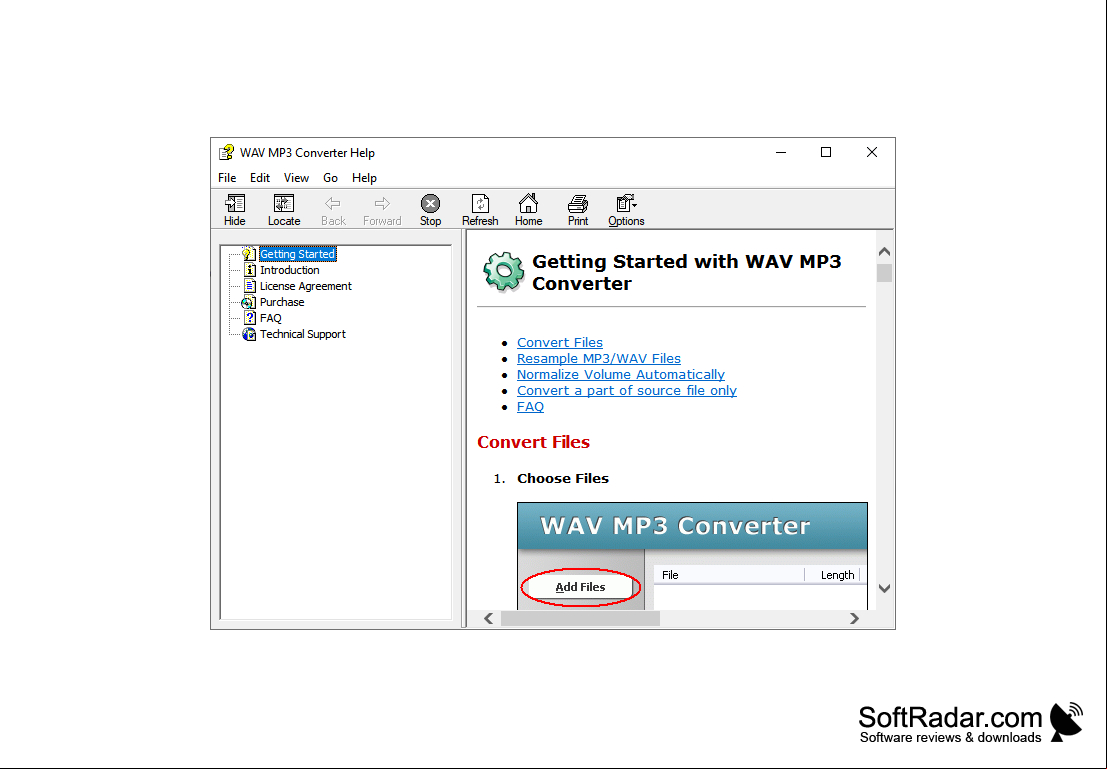Click the Getting Started with WAV MP3 Converter heading
Image resolution: width=1107 pixels, height=769 pixels.
click(686, 273)
